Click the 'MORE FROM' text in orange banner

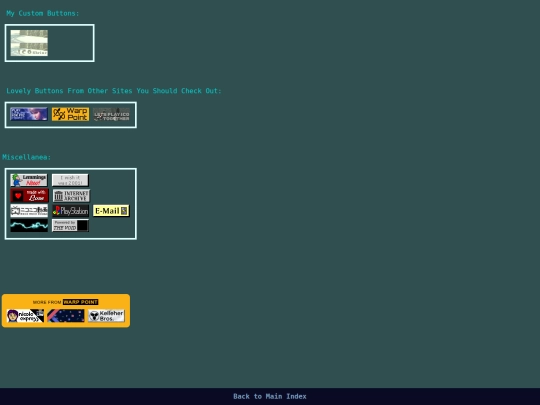point(47,302)
